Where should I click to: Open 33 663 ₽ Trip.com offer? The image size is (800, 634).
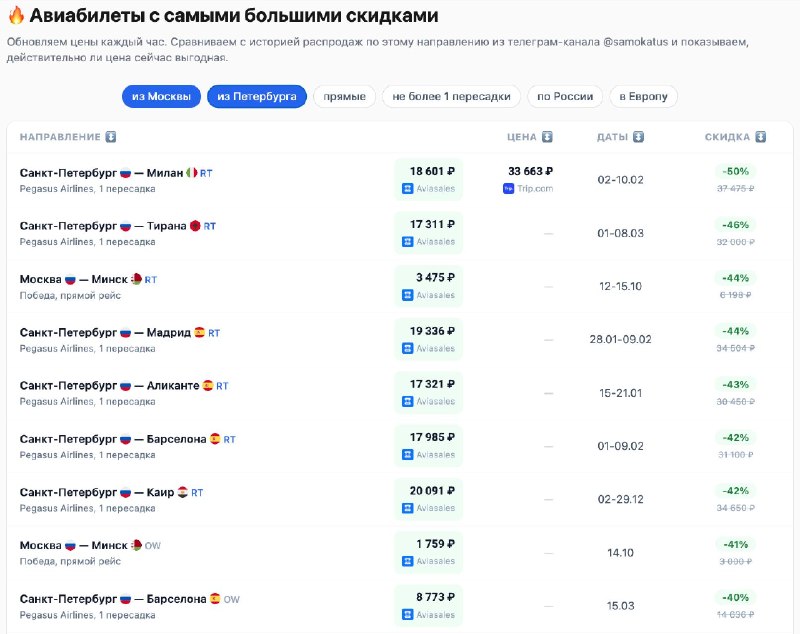click(529, 180)
